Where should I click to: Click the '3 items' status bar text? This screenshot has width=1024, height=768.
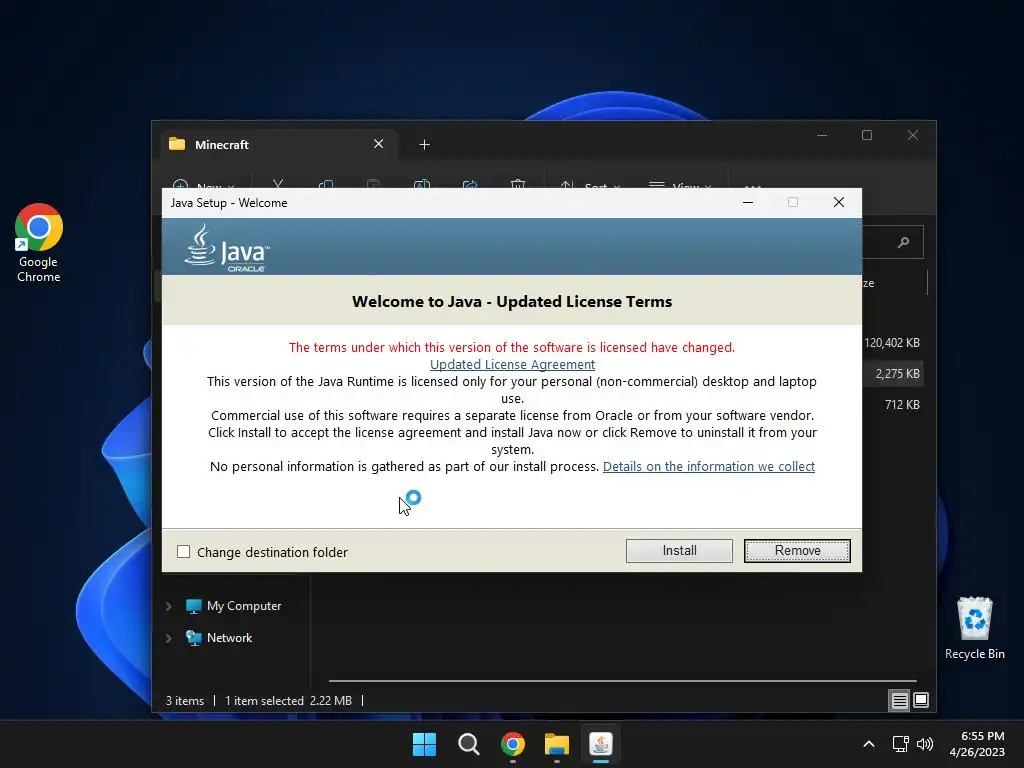(x=185, y=701)
